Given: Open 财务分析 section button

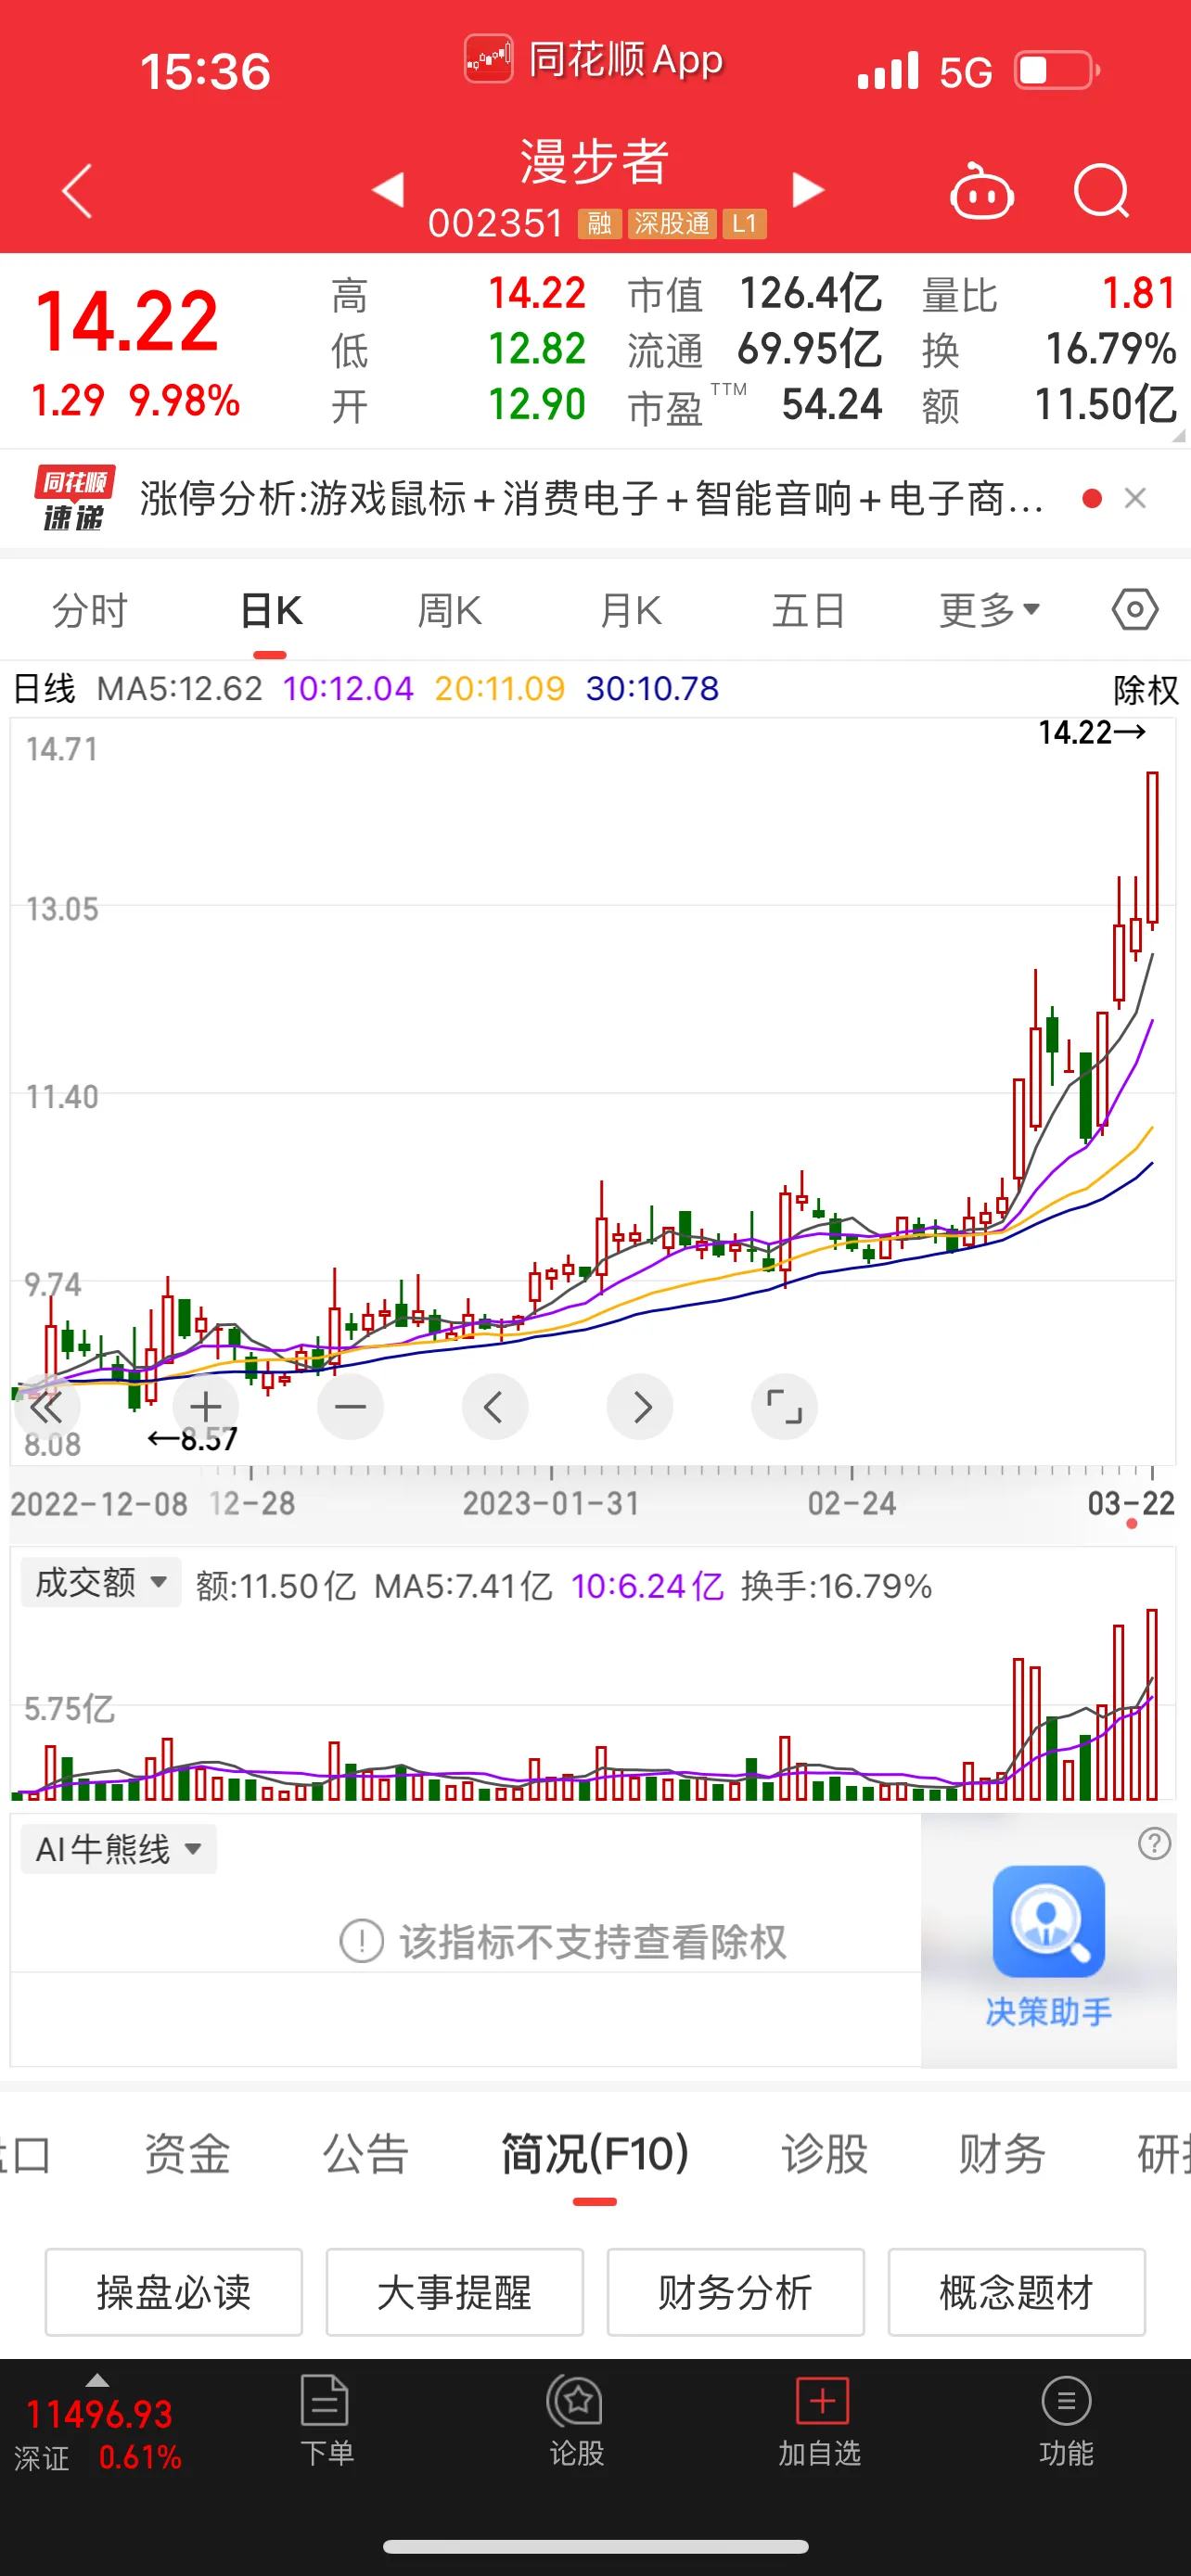Looking at the screenshot, I should [736, 2292].
